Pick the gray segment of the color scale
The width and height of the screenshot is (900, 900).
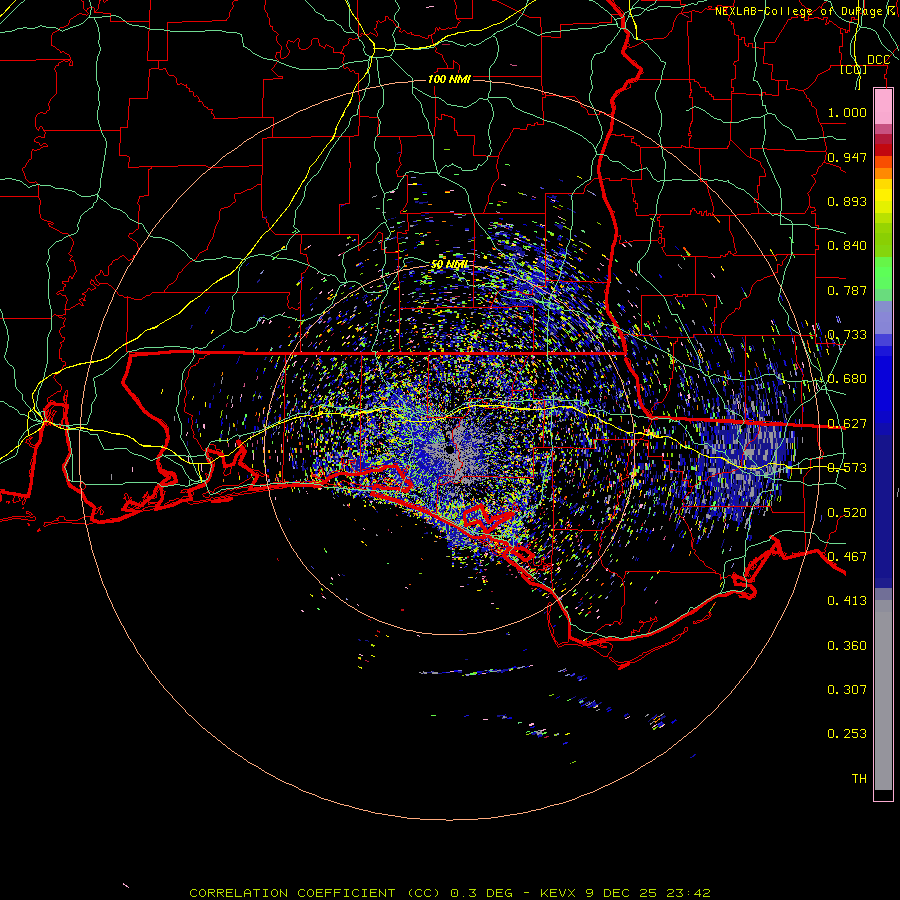click(883, 695)
